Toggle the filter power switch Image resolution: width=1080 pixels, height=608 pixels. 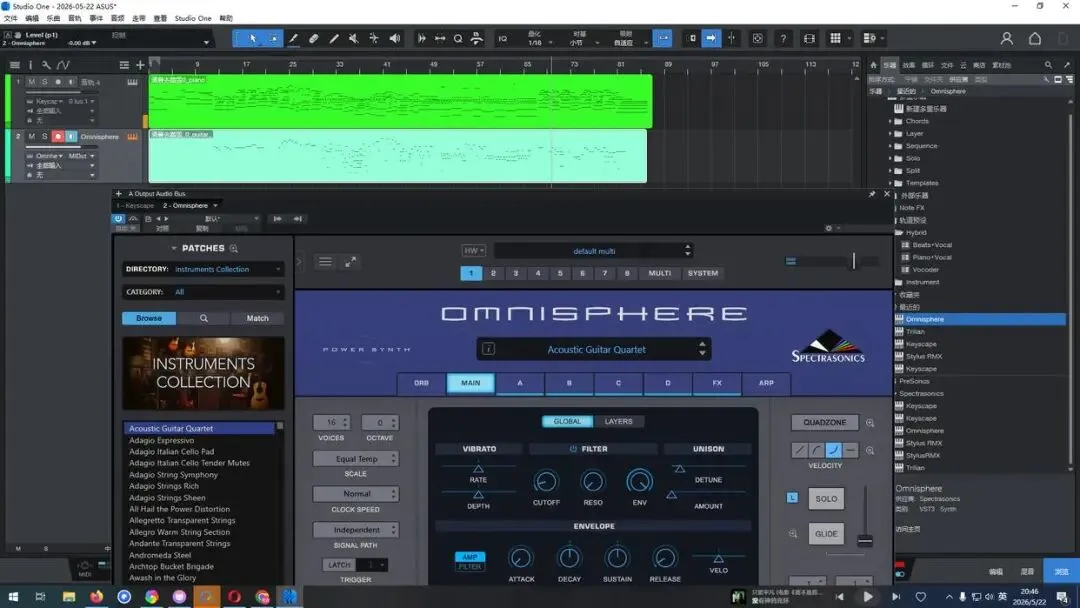click(x=573, y=449)
